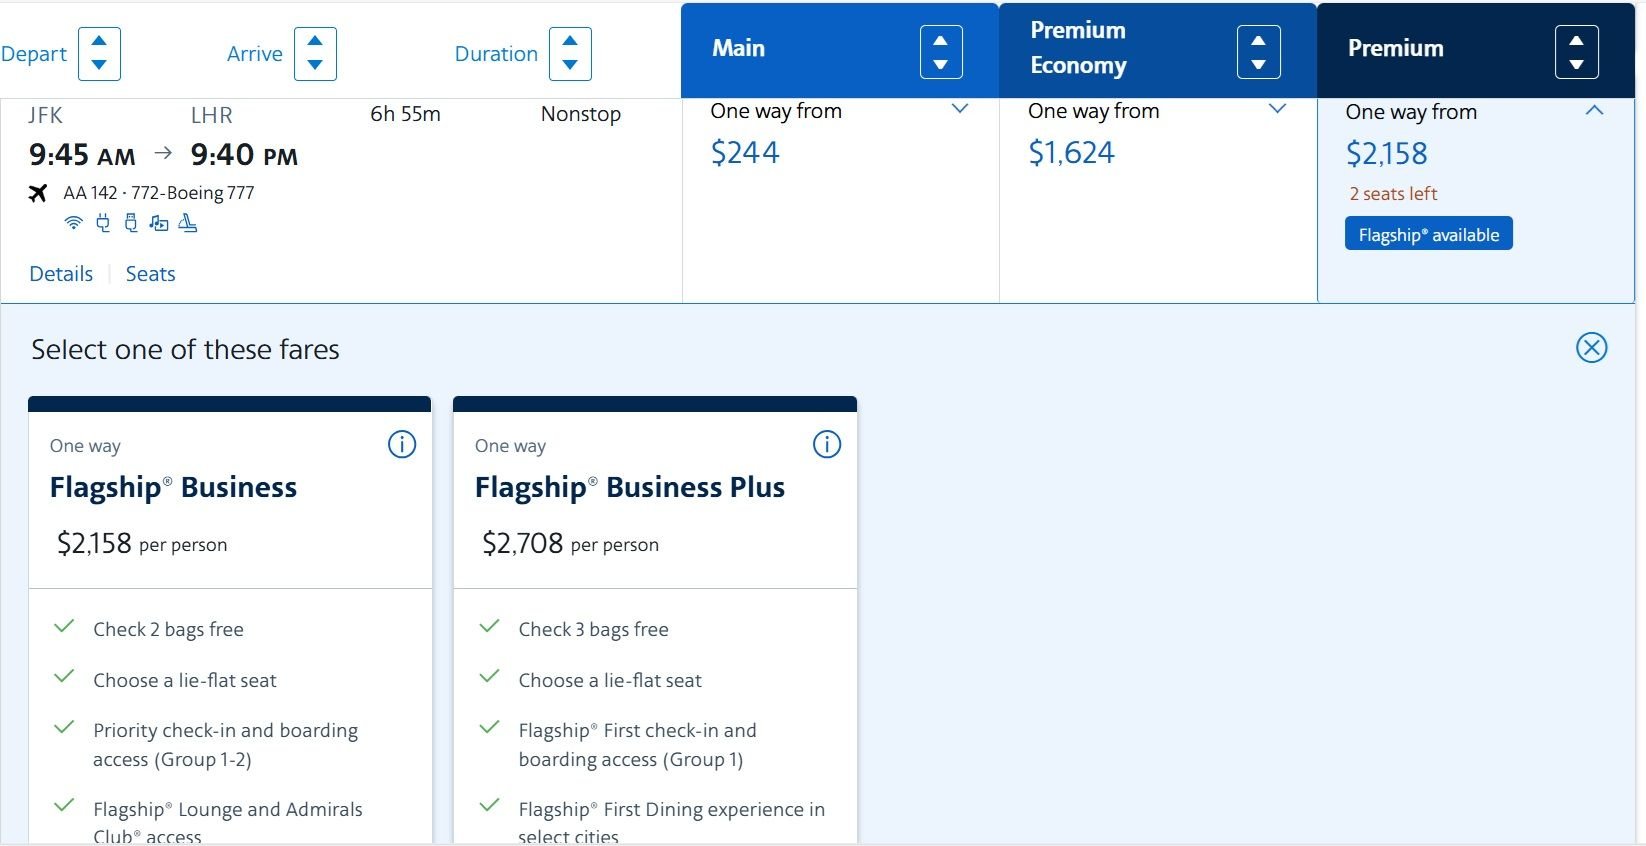
Task: Open flight Details link
Action: 61,274
